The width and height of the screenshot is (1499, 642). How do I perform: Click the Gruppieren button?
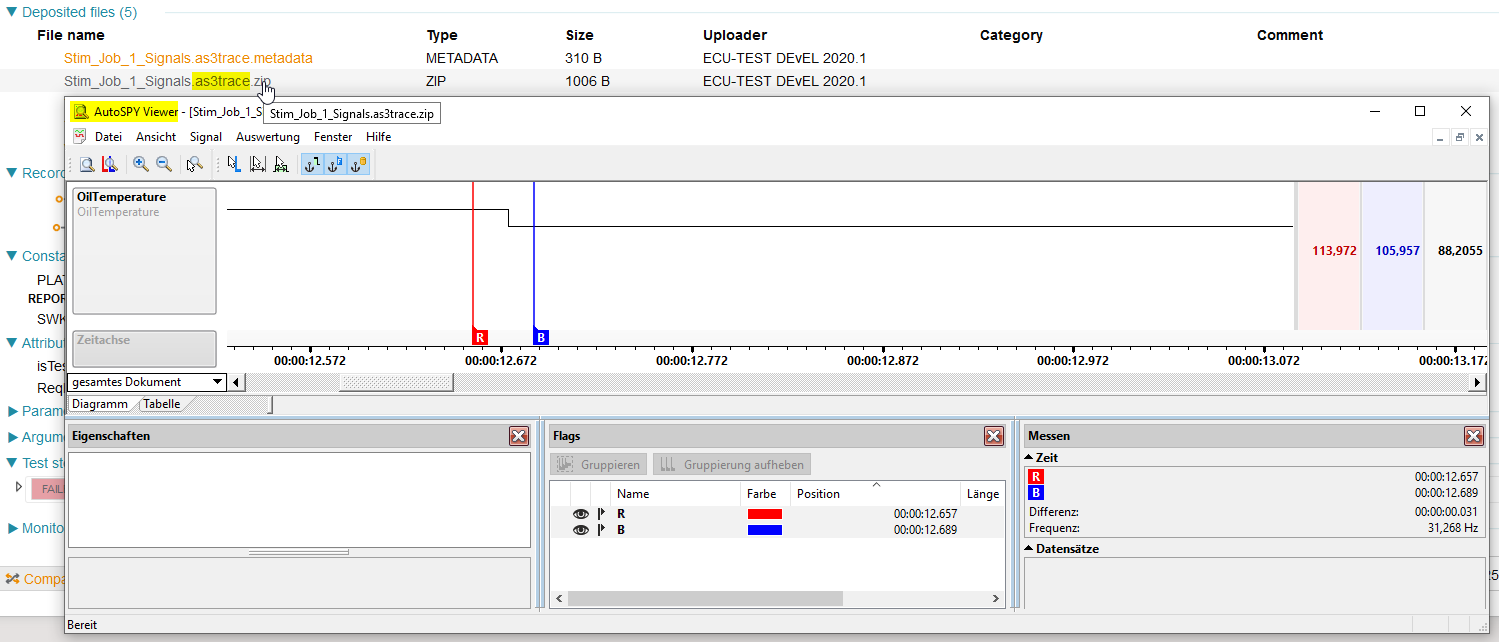pos(598,463)
